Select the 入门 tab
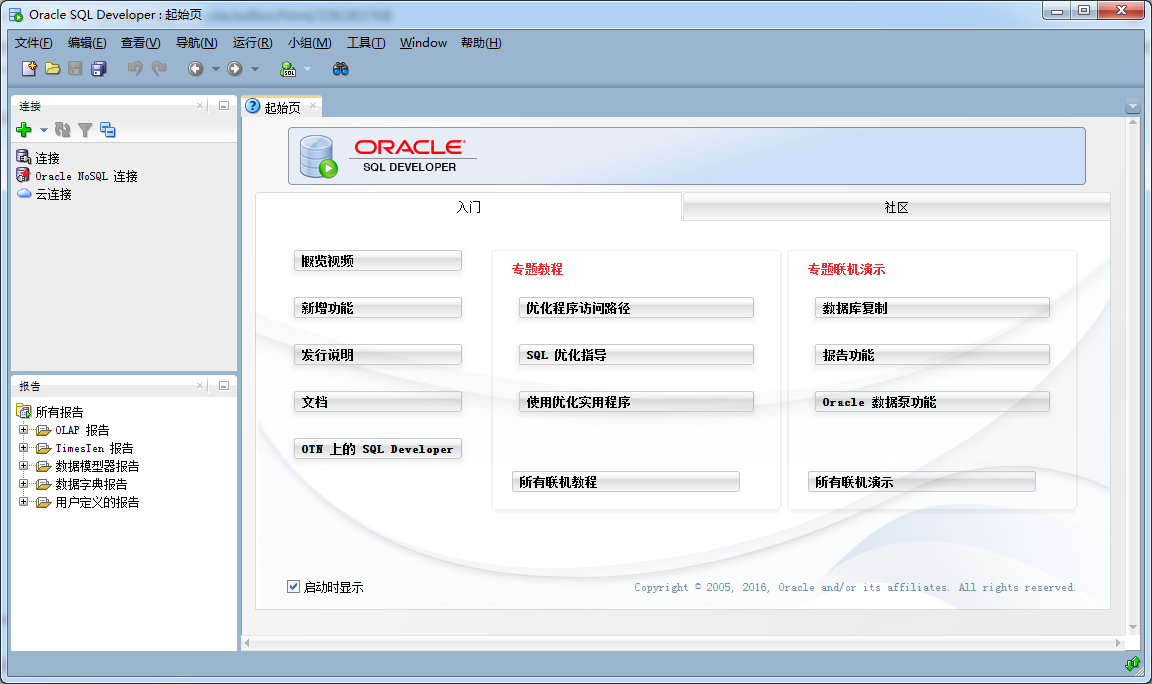 coord(469,207)
